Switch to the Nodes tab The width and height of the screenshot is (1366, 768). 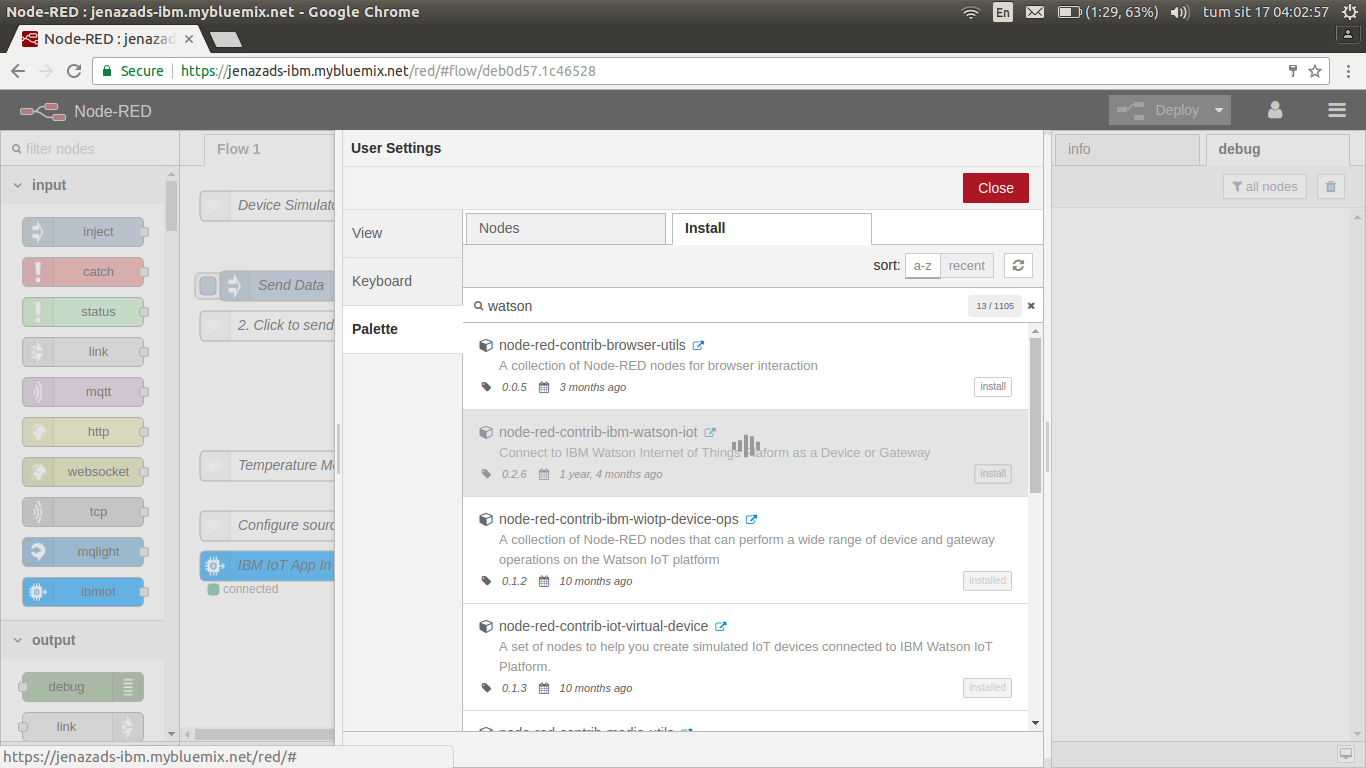565,228
